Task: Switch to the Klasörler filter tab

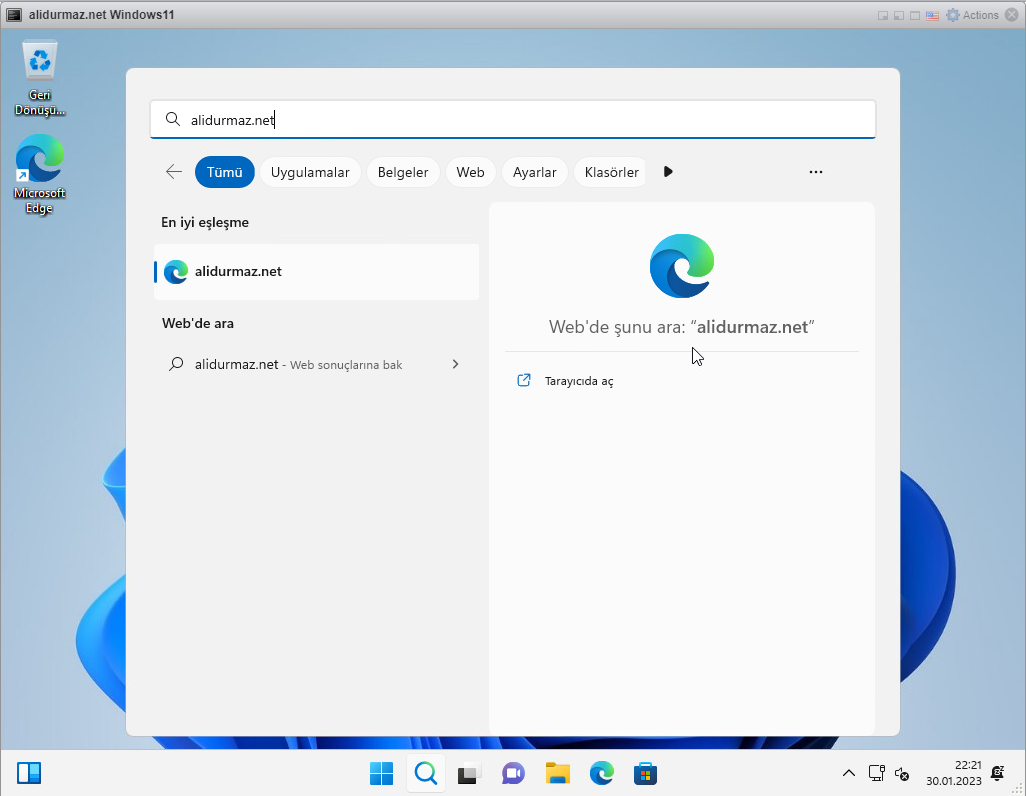Action: coord(611,172)
